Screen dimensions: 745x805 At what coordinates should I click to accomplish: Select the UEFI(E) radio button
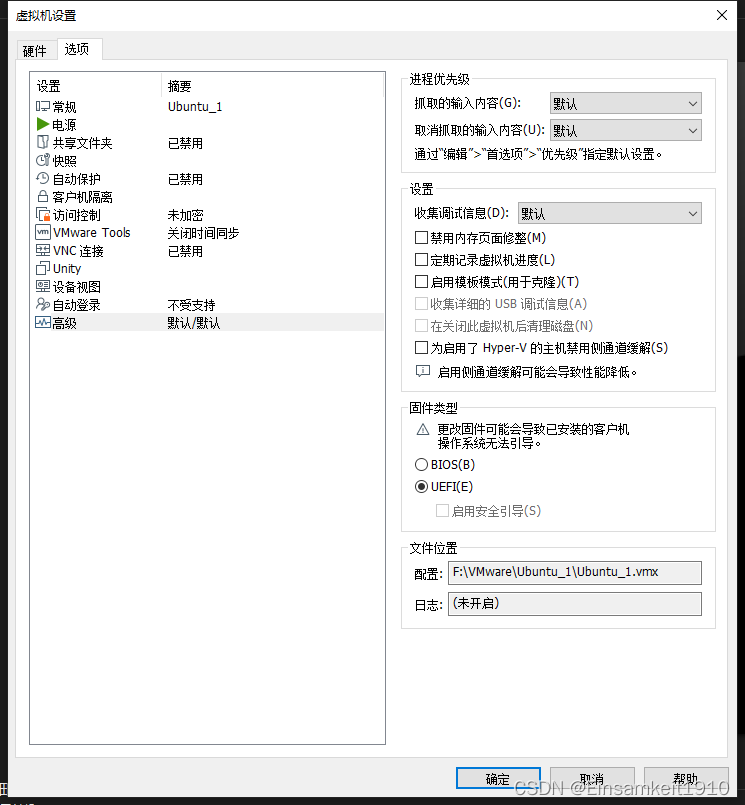[x=421, y=487]
